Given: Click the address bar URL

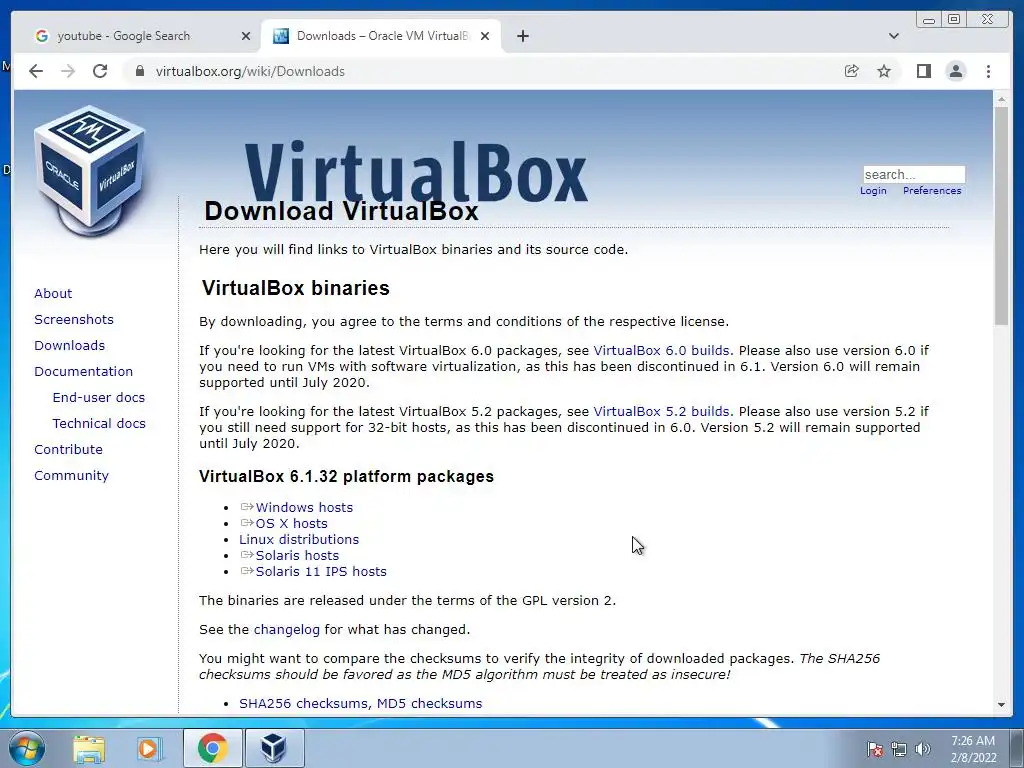Looking at the screenshot, I should (x=250, y=71).
